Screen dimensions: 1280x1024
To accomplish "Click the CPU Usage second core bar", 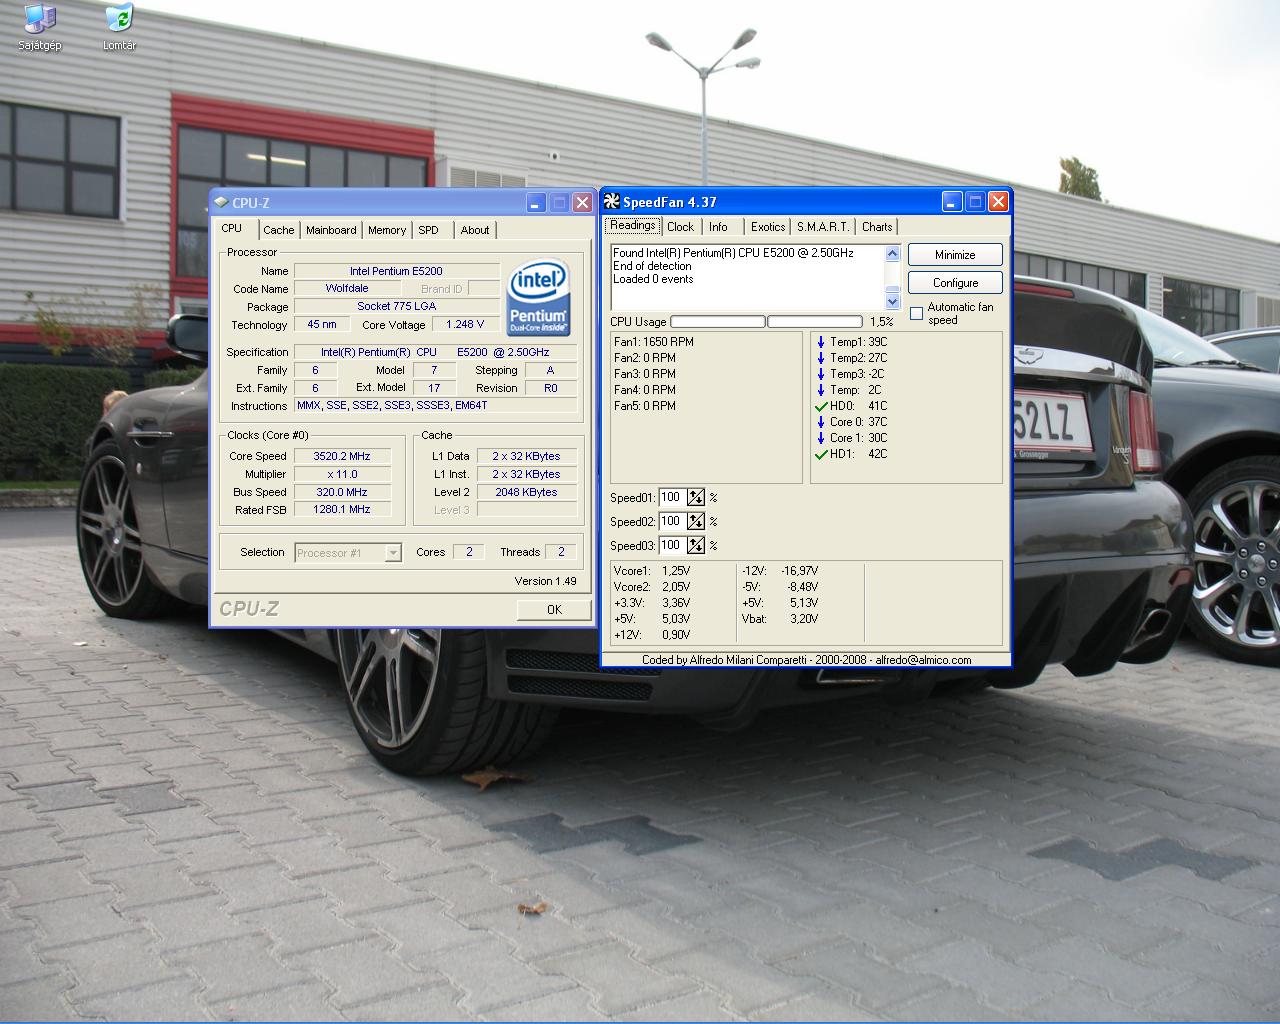I will click(x=814, y=322).
